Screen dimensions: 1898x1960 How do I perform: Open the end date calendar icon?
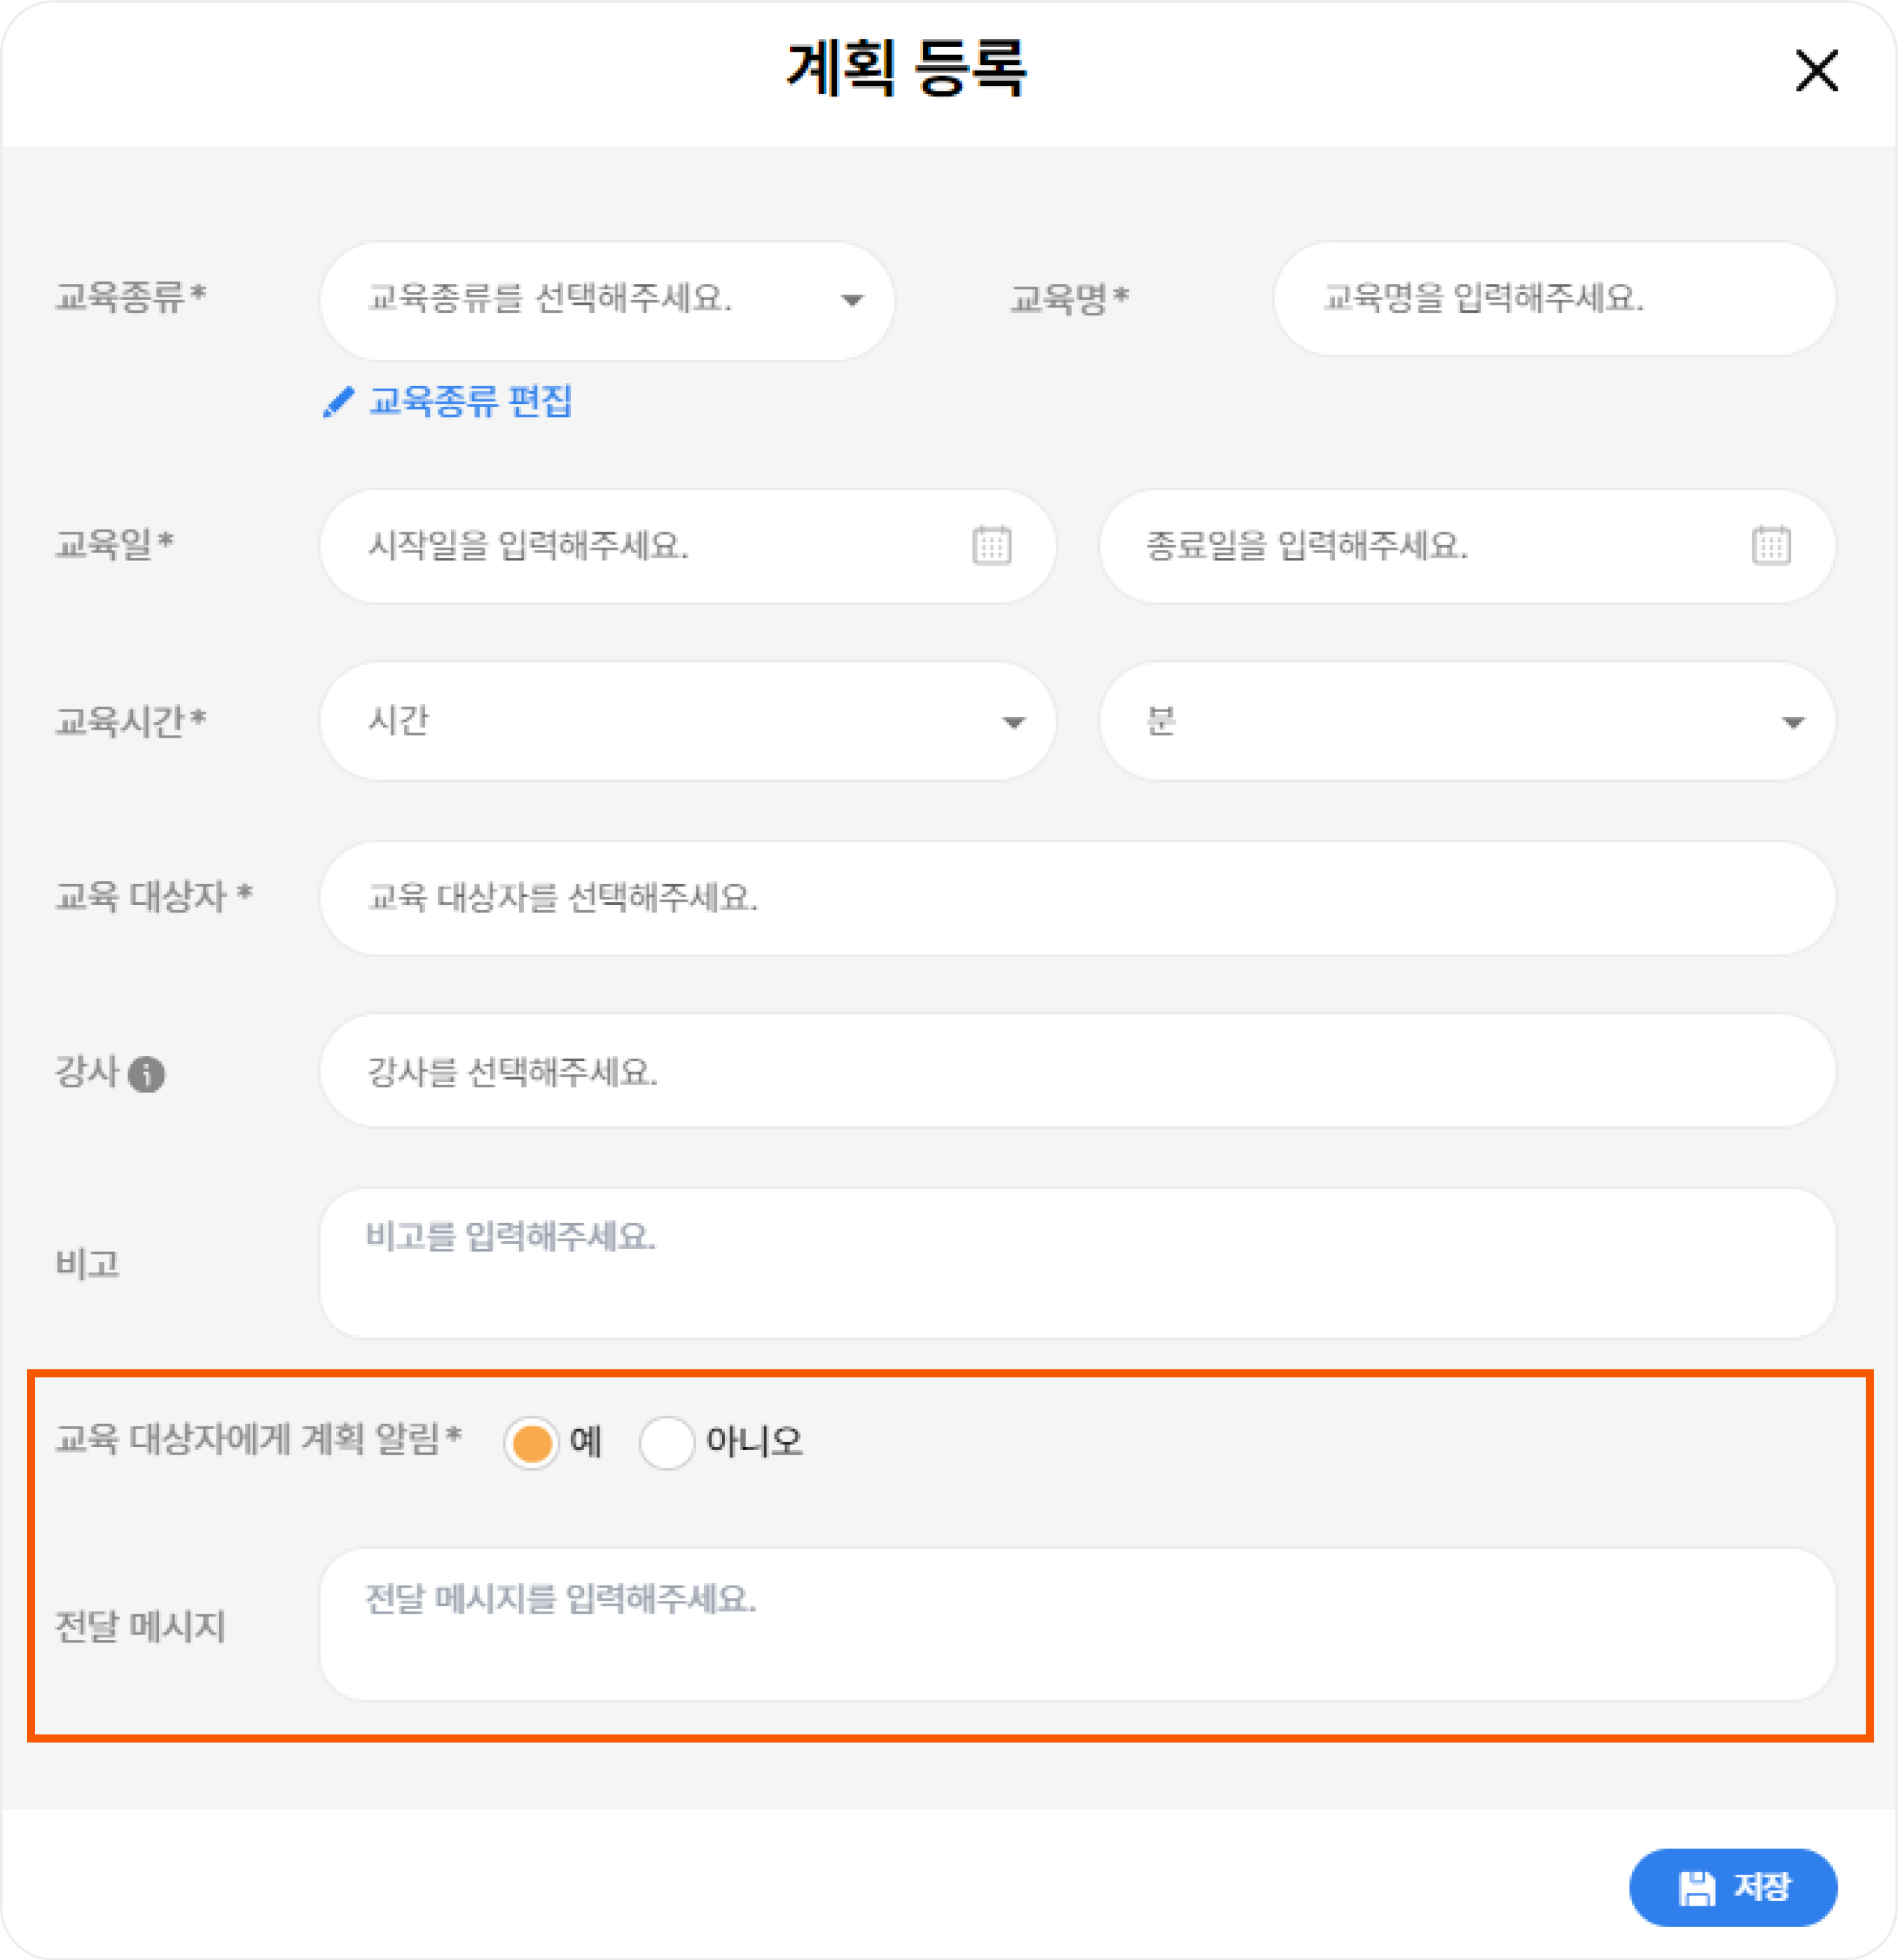click(1771, 545)
